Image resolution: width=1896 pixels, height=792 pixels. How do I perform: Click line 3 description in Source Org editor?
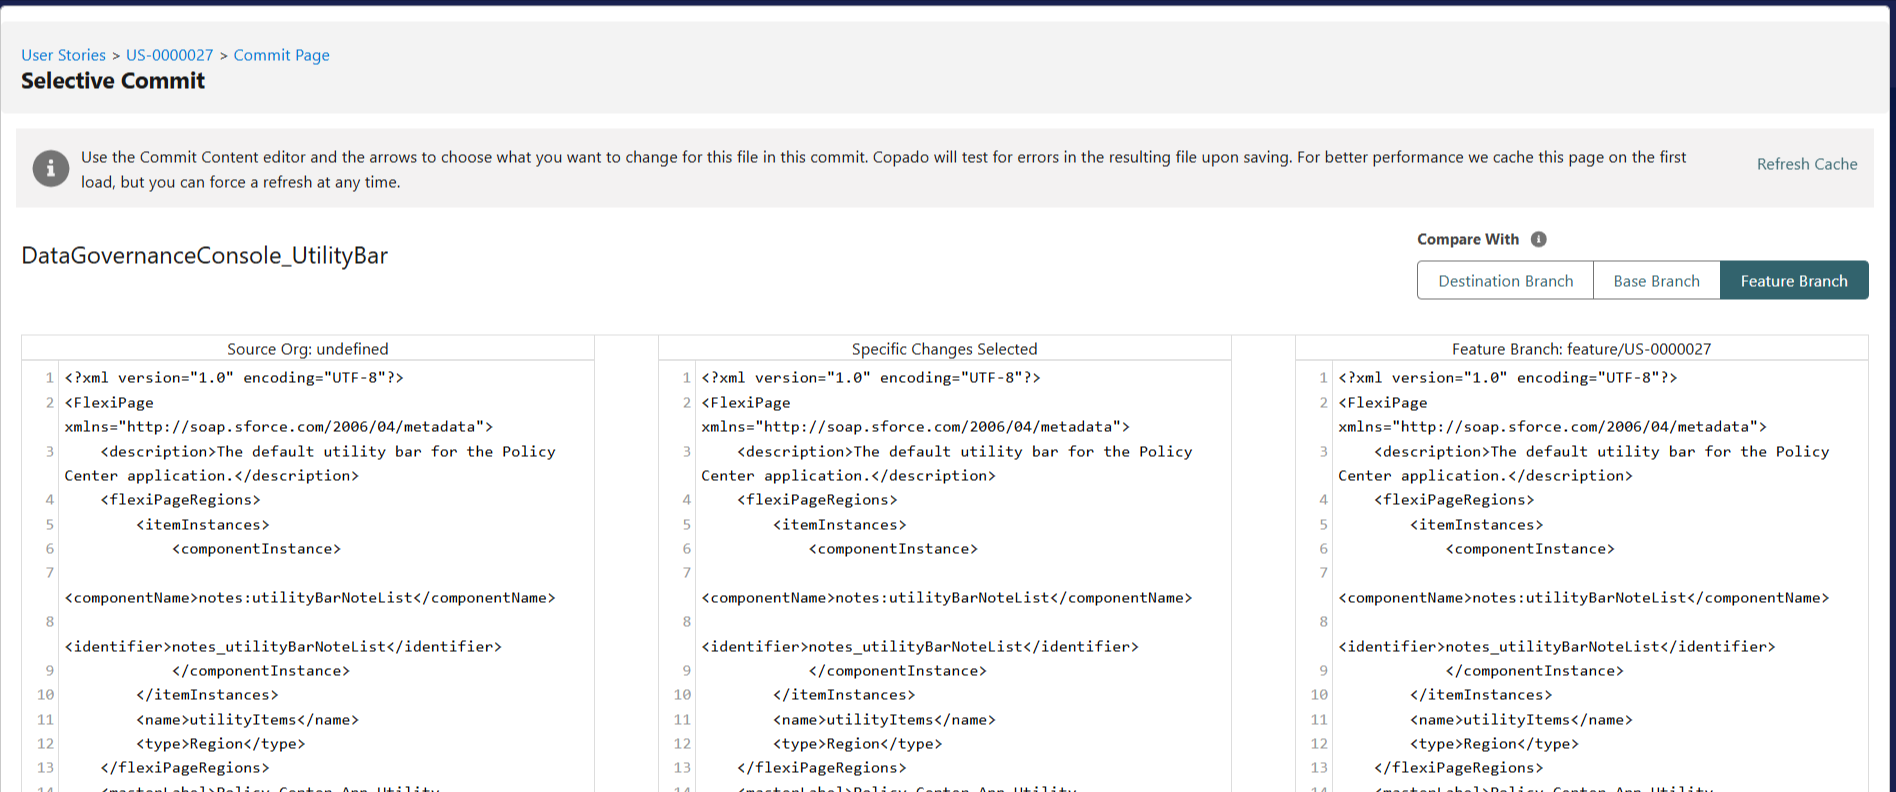click(310, 464)
